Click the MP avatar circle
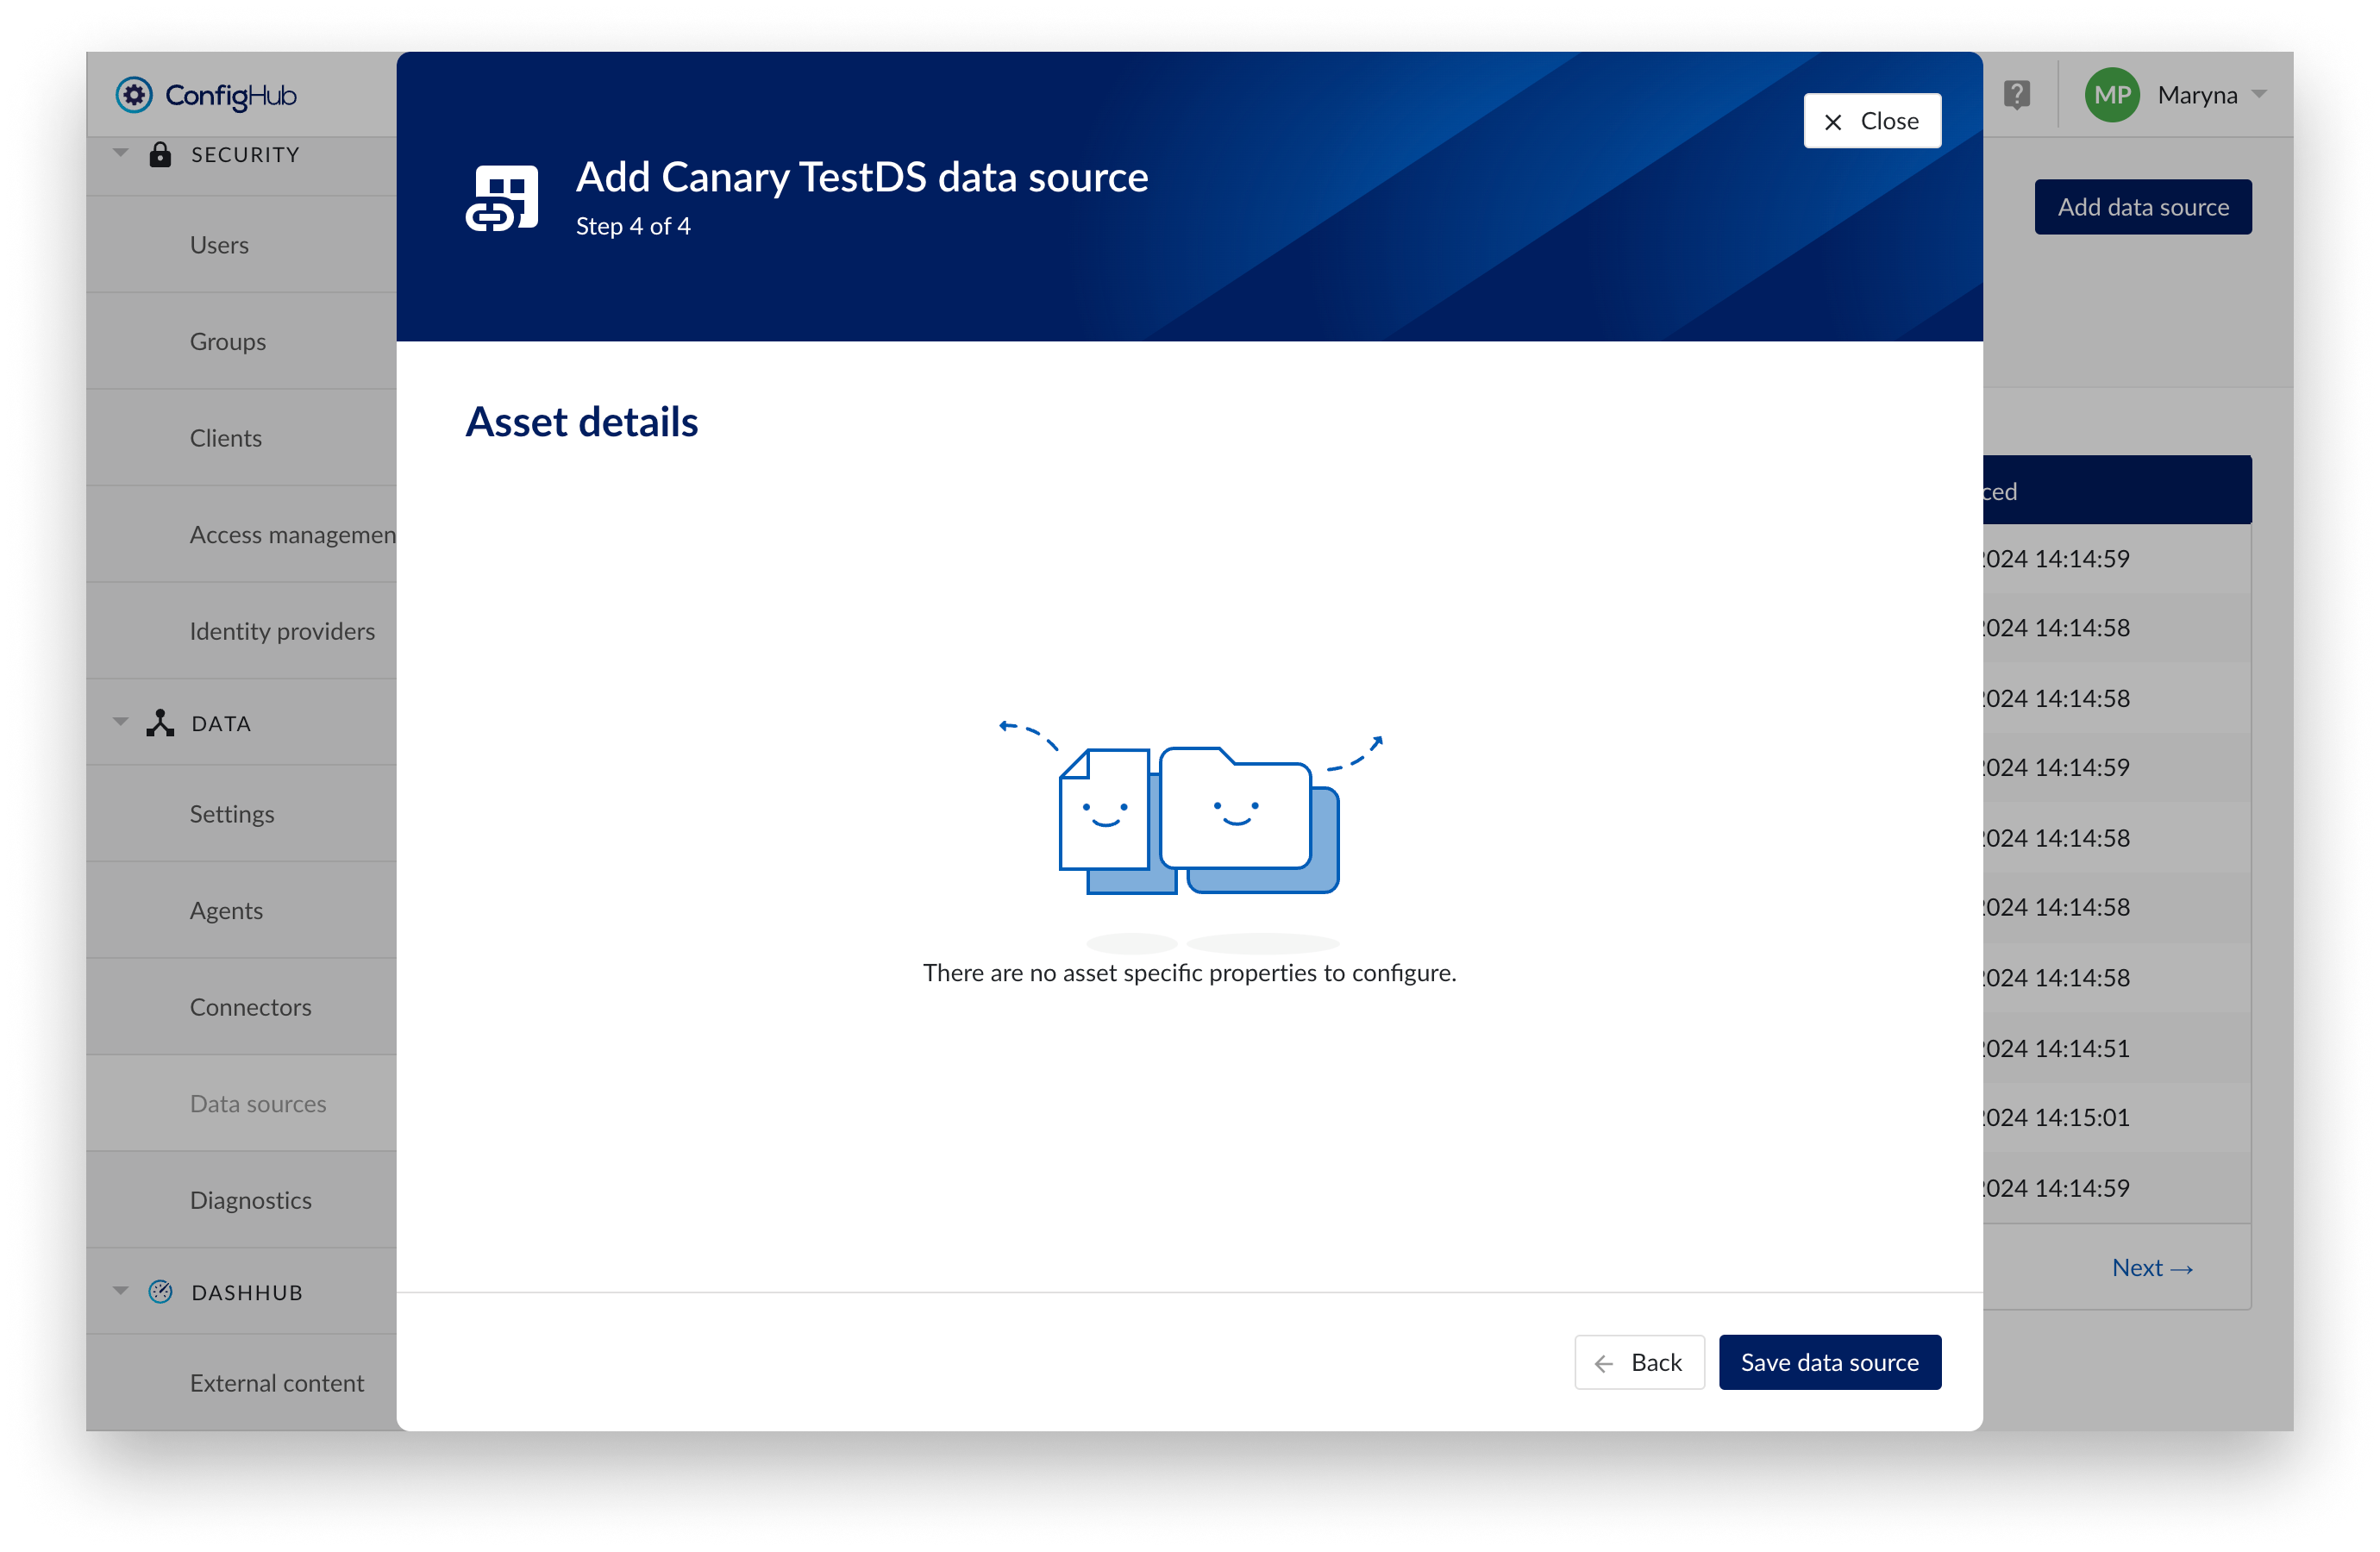The width and height of the screenshot is (2380, 1552). pyautogui.click(x=2113, y=94)
